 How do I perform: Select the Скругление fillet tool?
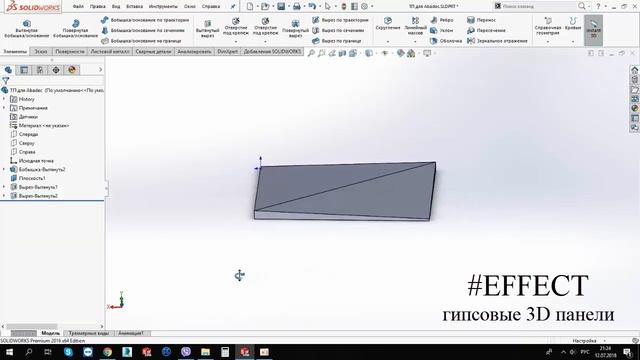tap(388, 24)
